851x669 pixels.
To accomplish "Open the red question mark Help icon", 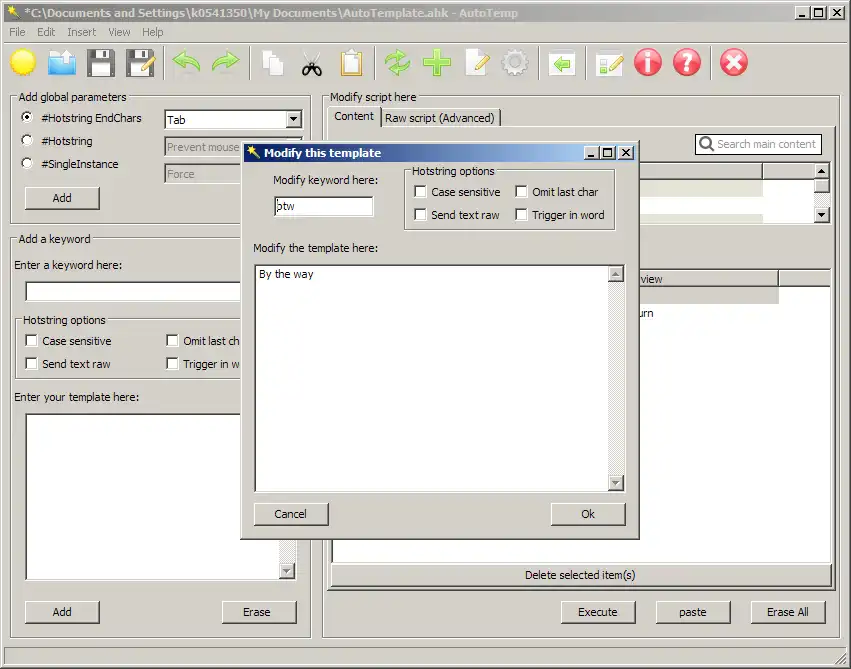I will tap(687, 62).
